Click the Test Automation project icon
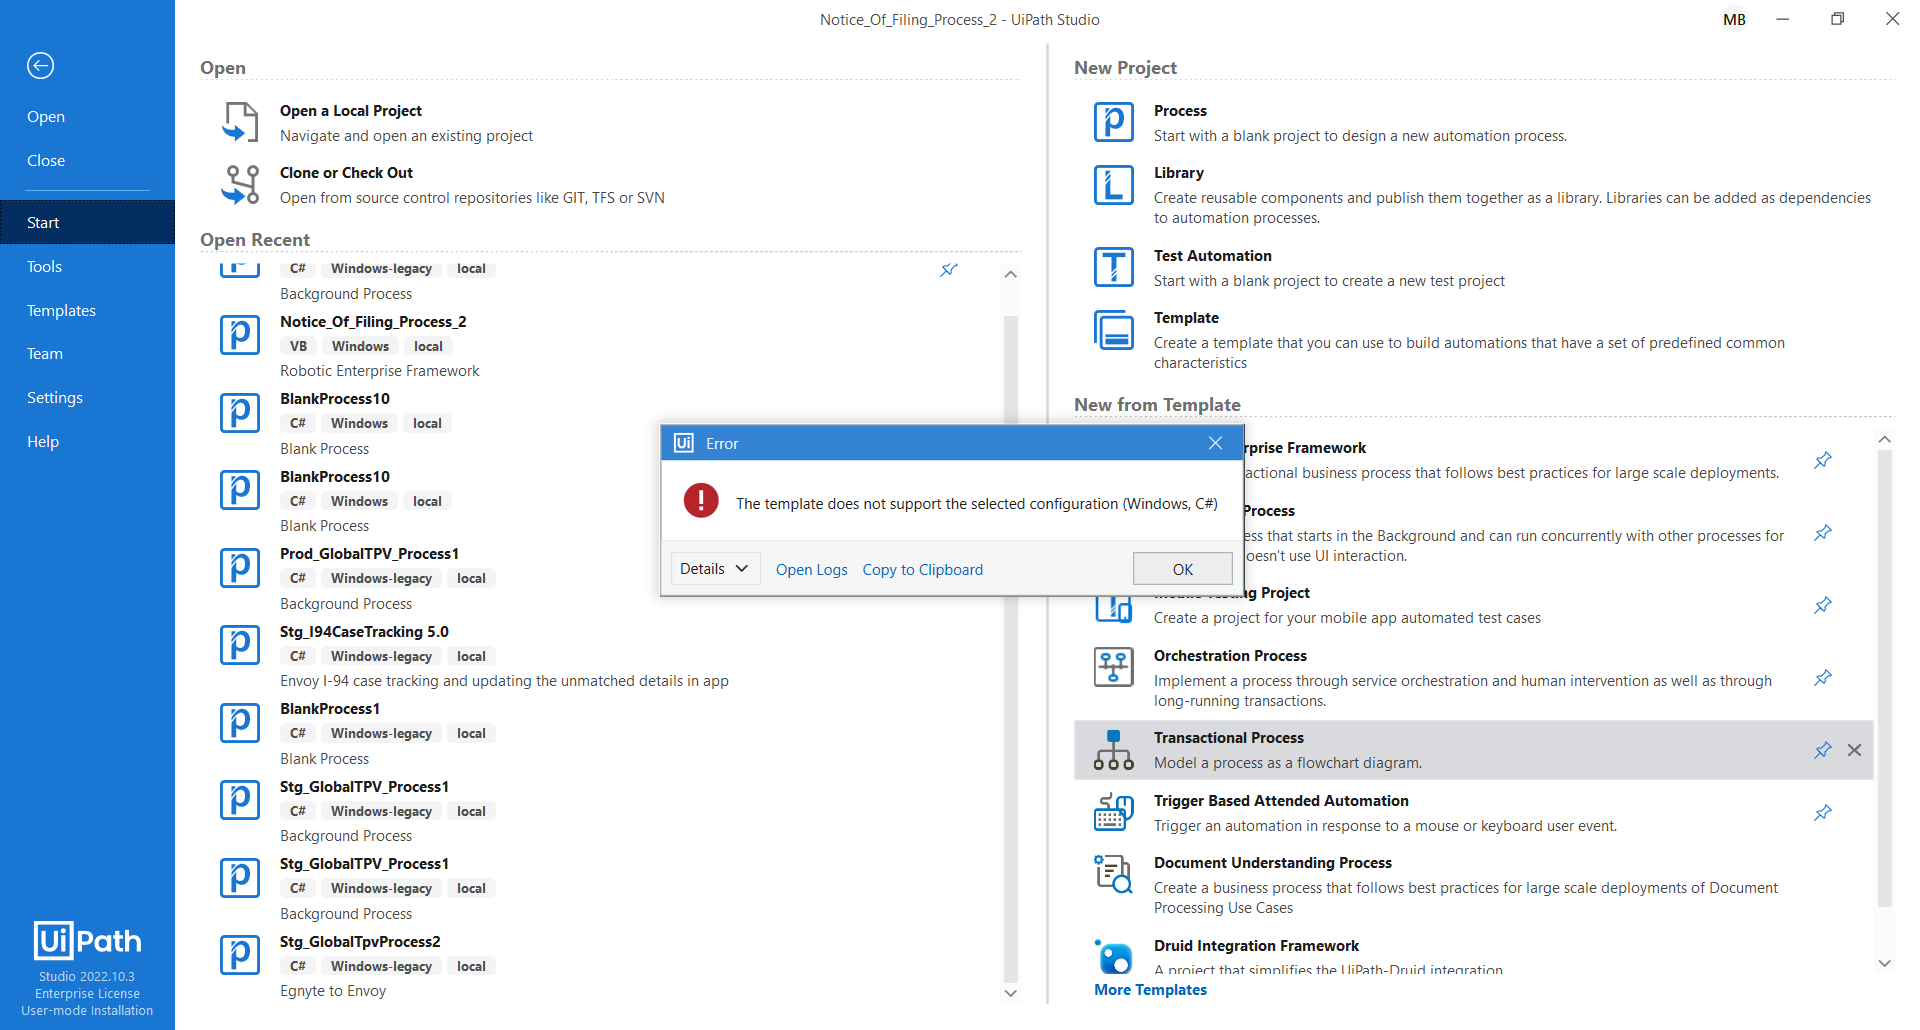This screenshot has height=1030, width=1920. [x=1114, y=268]
